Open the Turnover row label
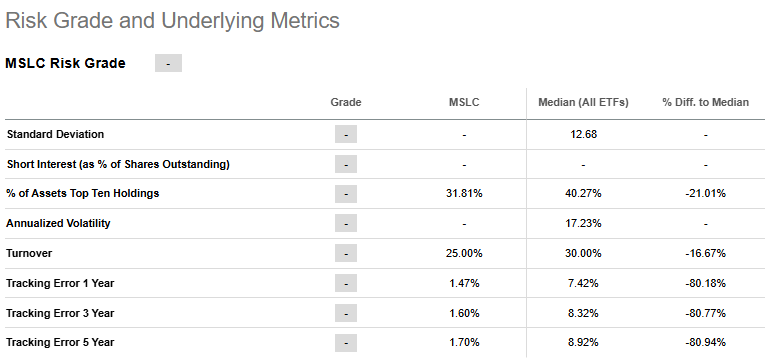Viewport: 775px width, 362px height. [29, 254]
